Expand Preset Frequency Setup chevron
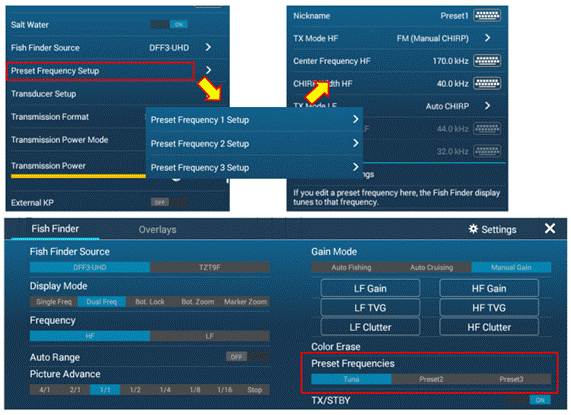The width and height of the screenshot is (571, 415). tap(208, 70)
